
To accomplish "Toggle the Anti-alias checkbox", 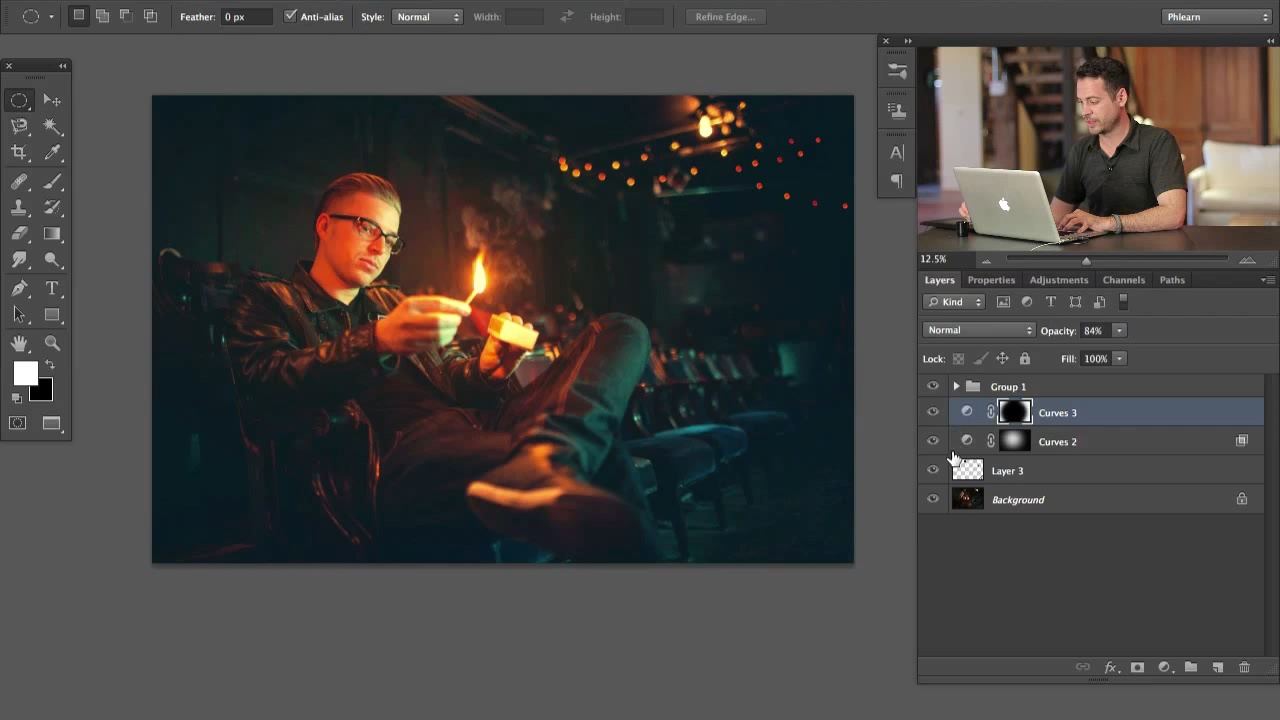I will [291, 17].
